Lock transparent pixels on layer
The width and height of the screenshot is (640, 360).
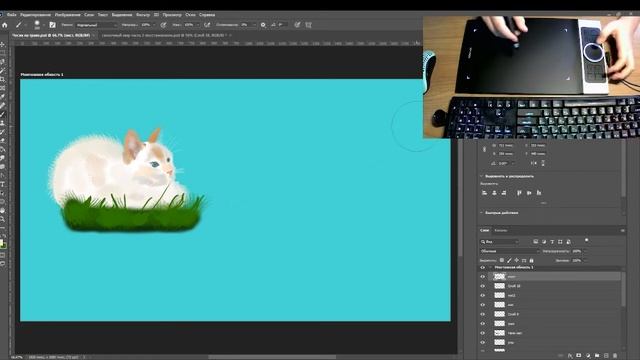pos(502,260)
